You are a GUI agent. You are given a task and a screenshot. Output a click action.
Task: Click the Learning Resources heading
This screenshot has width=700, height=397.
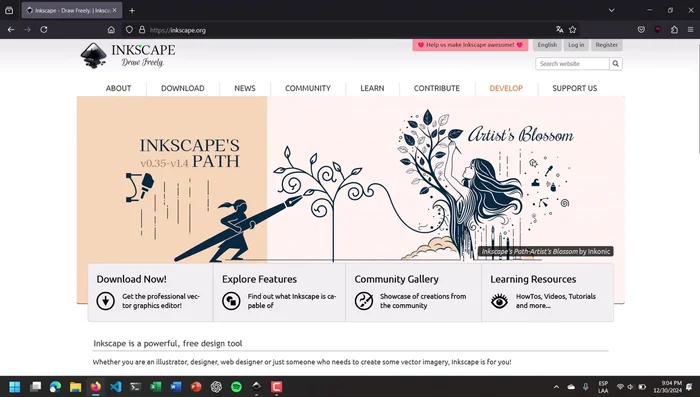click(x=533, y=279)
